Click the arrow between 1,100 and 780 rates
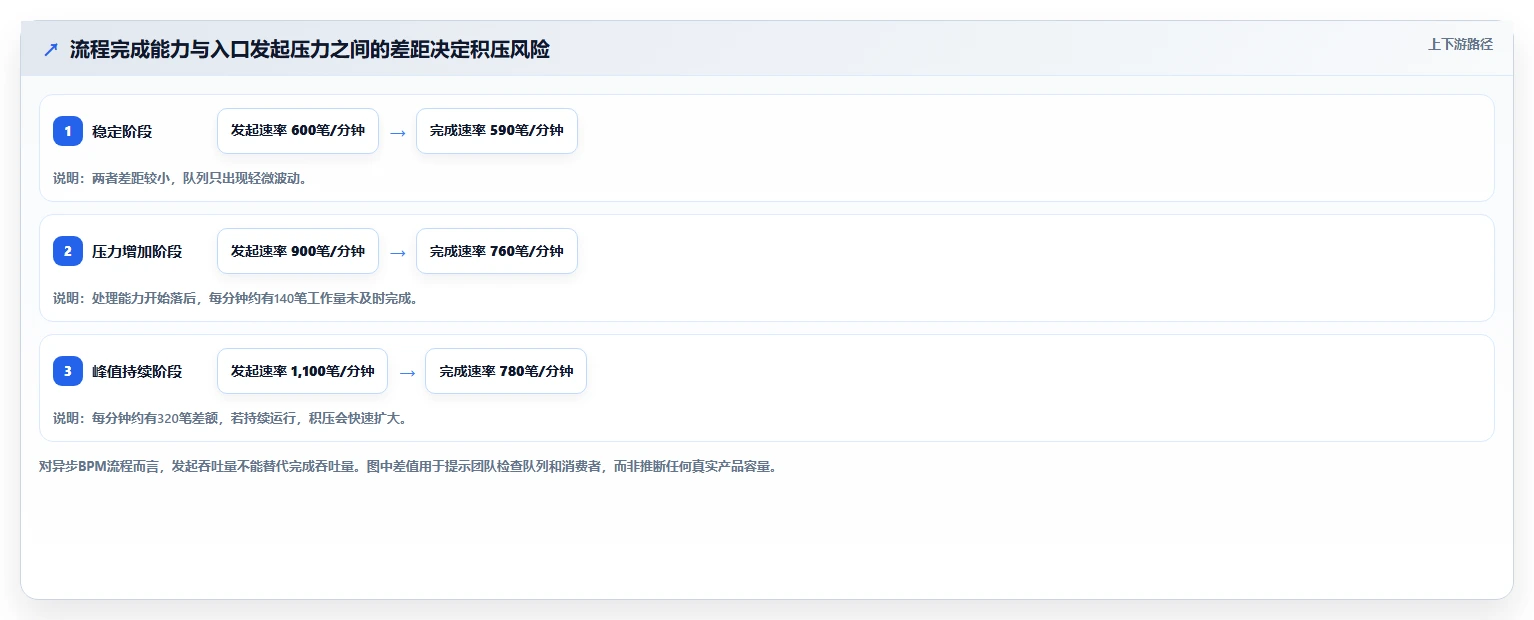 pos(407,372)
